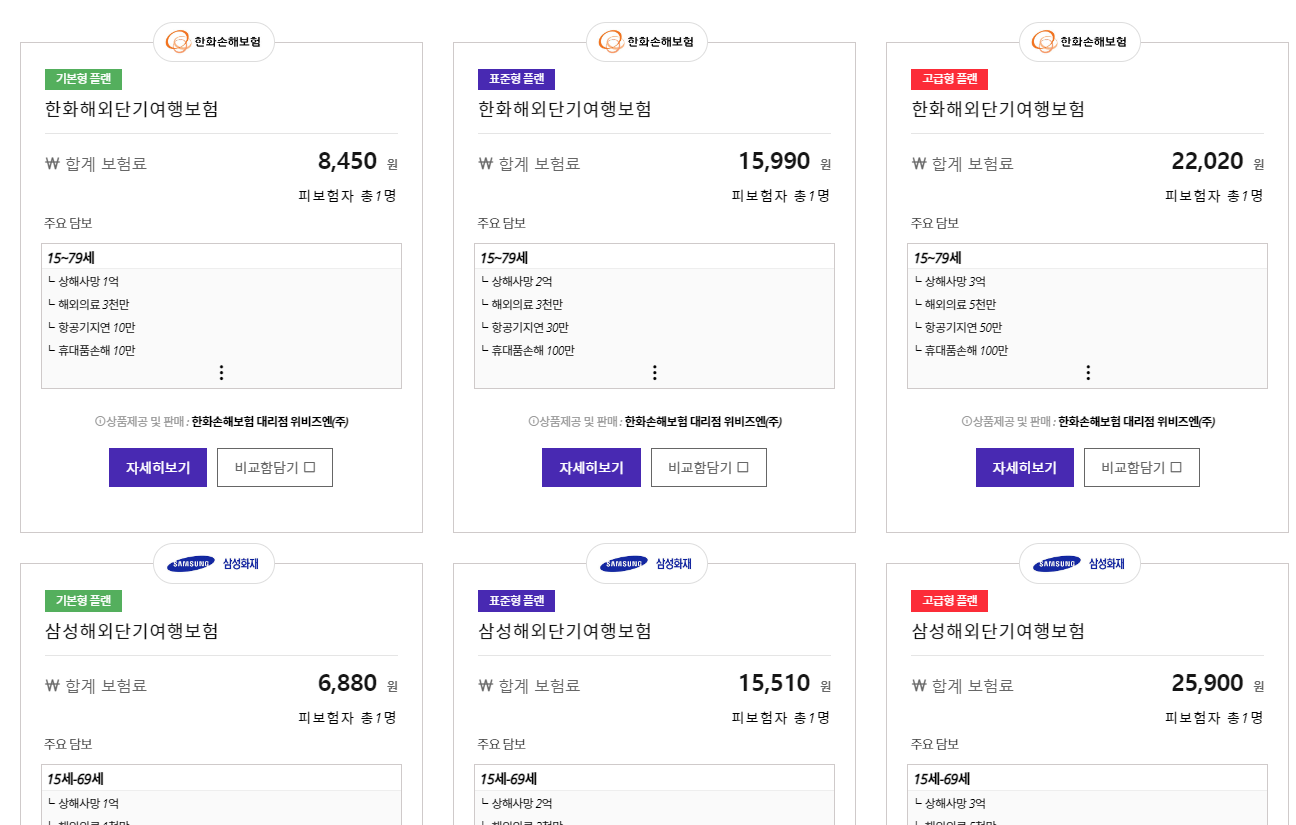The image size is (1296, 825).
Task: Click Hanwha logo above the 15,990 won card
Action: click(646, 42)
